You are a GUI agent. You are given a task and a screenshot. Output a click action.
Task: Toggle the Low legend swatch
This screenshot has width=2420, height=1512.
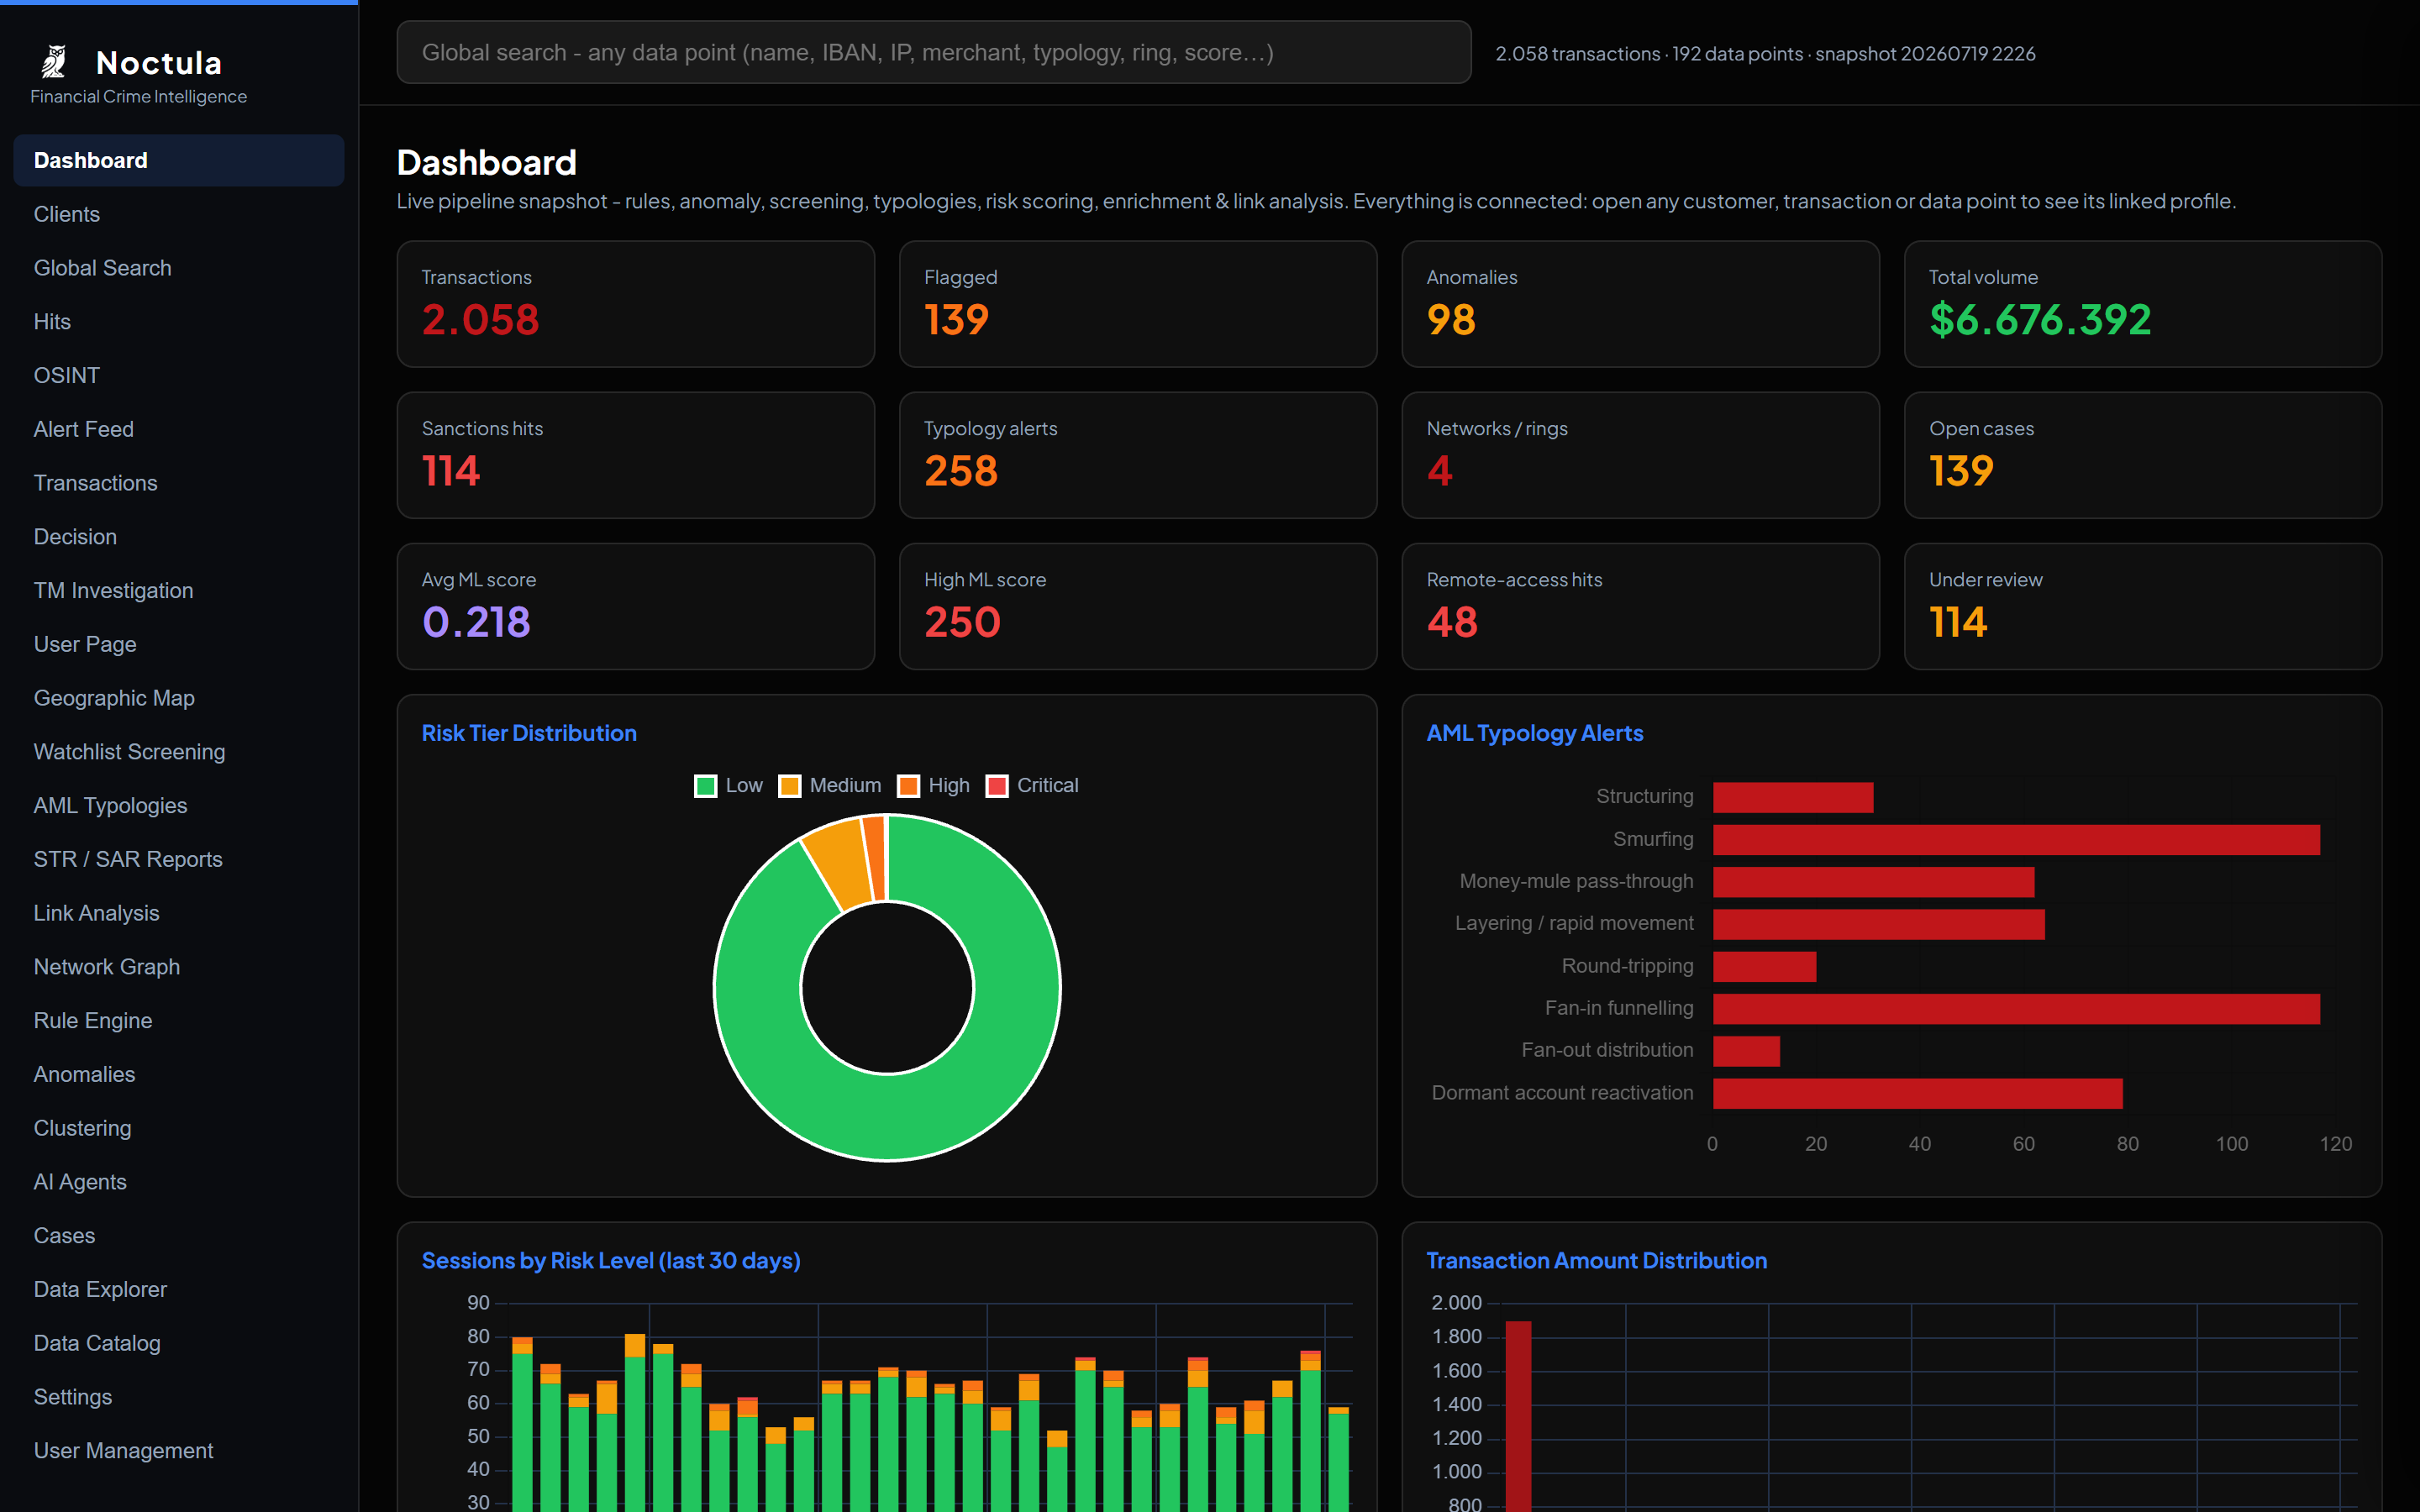[705, 786]
